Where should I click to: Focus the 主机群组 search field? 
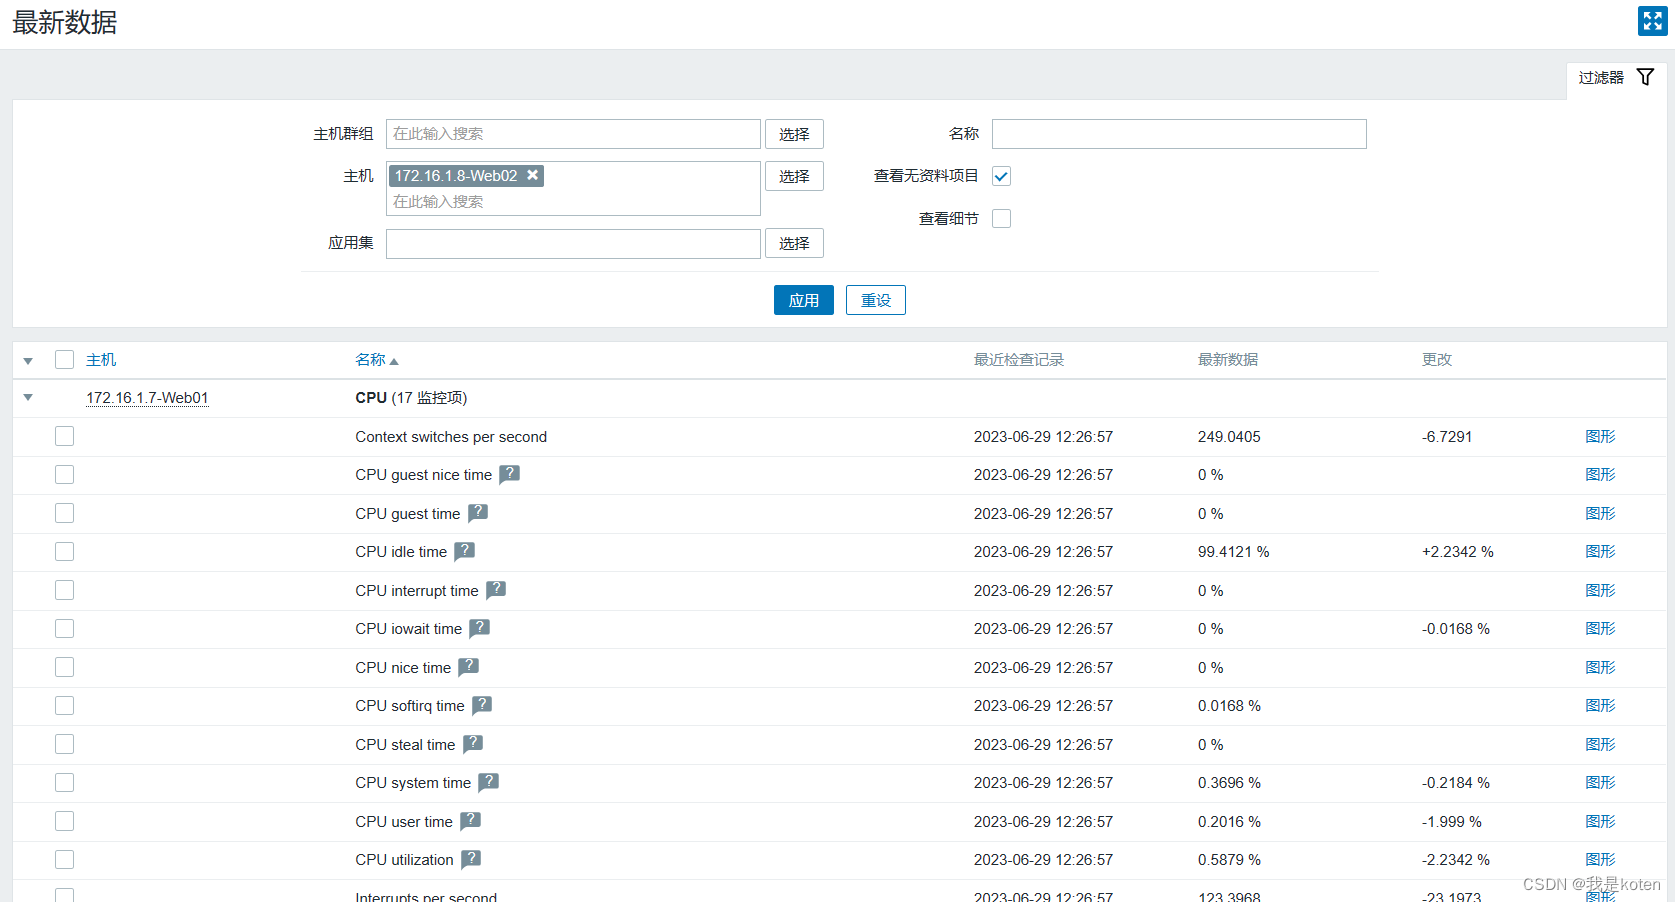click(573, 134)
